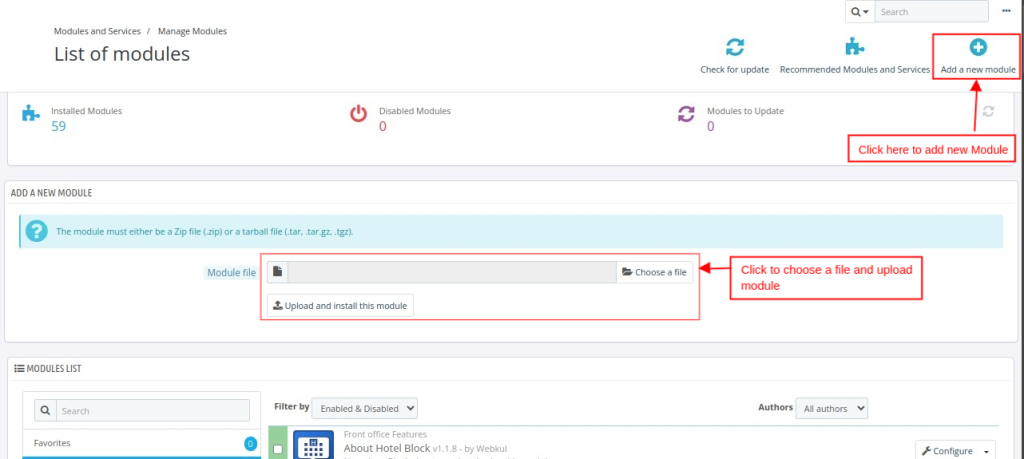Click the three-dots menu icon at top right
This screenshot has height=459, width=1024.
pos(1004,12)
